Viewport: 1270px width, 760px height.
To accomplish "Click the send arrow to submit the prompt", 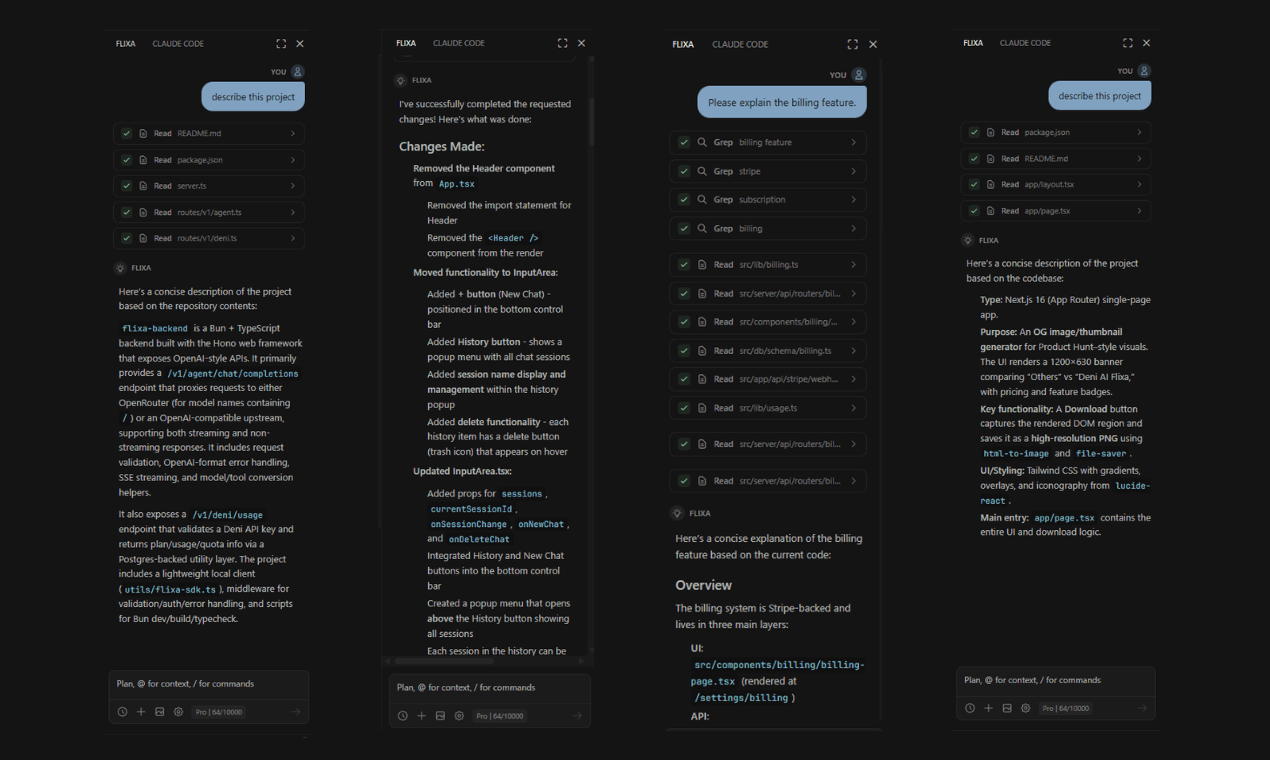I will click(x=293, y=711).
